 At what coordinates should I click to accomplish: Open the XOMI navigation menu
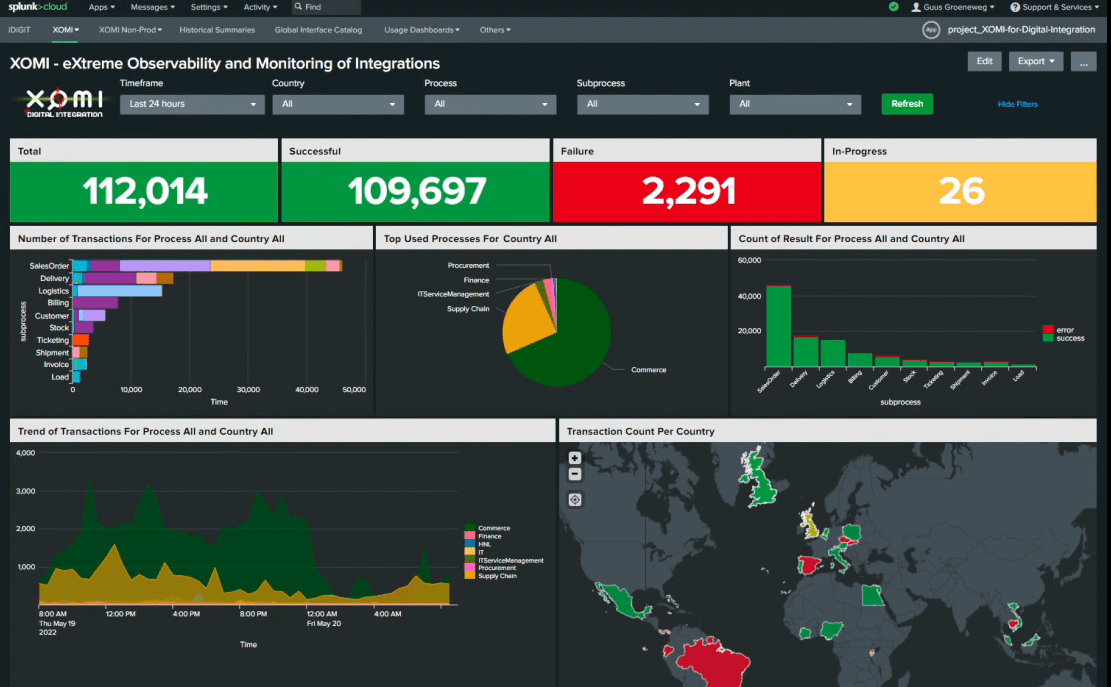65,30
